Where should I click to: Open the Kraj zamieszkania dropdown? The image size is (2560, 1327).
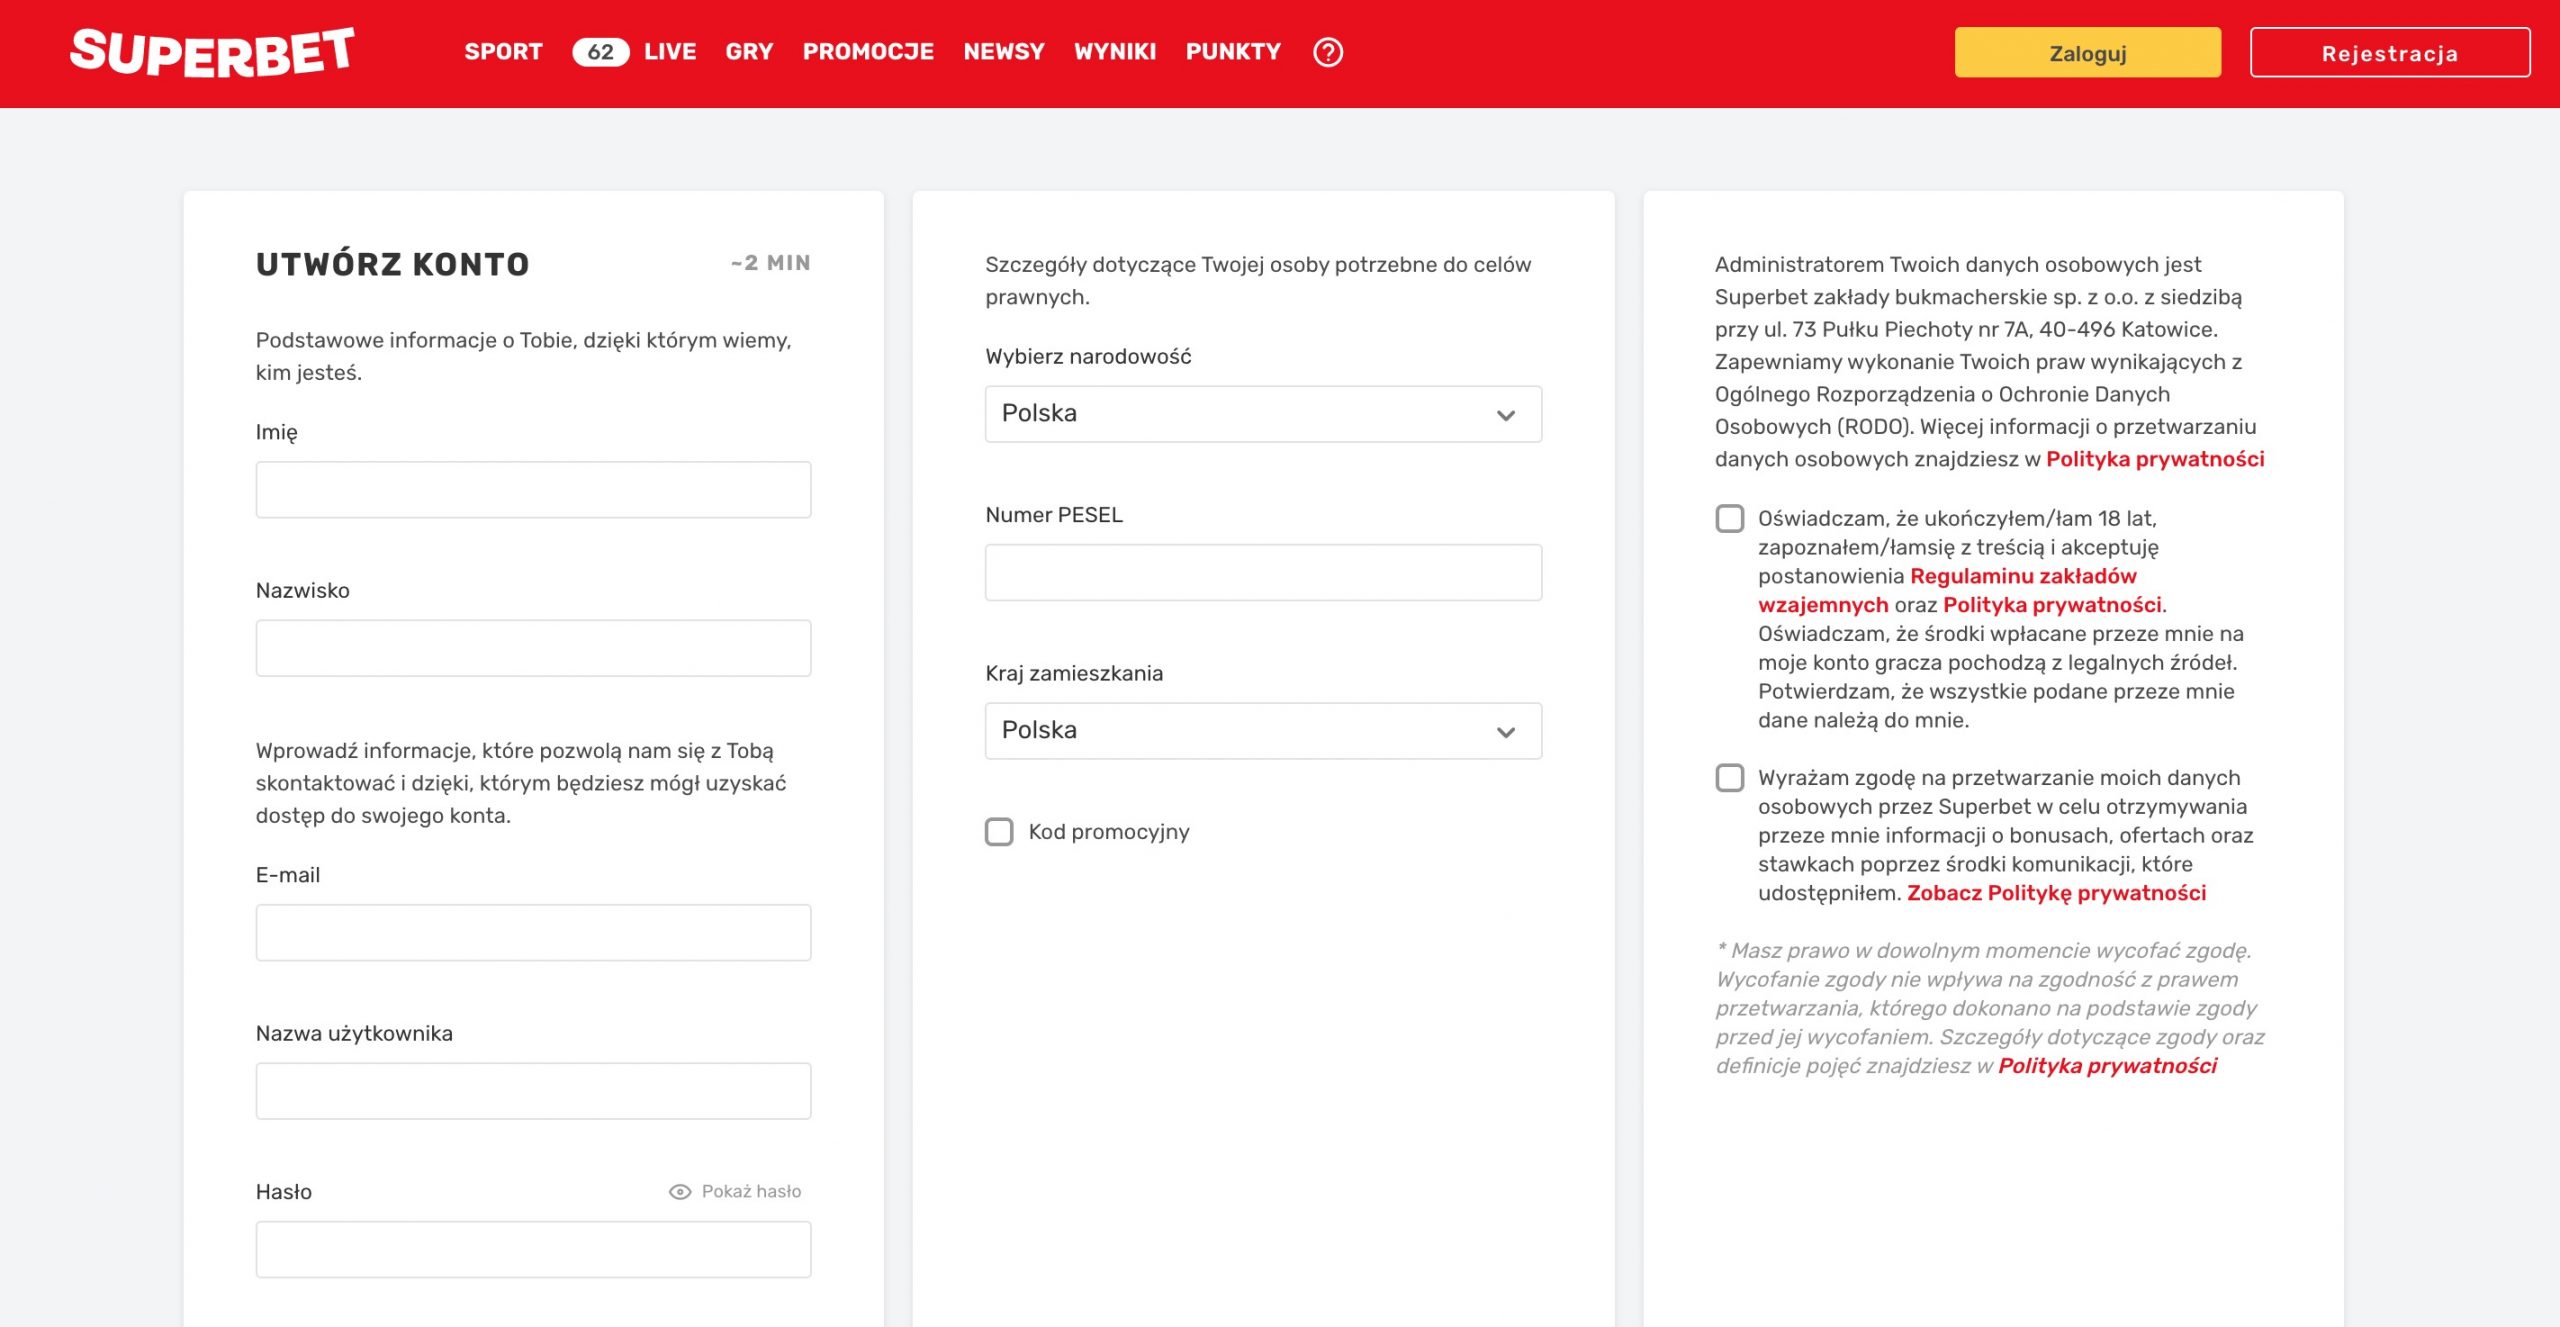[1262, 731]
